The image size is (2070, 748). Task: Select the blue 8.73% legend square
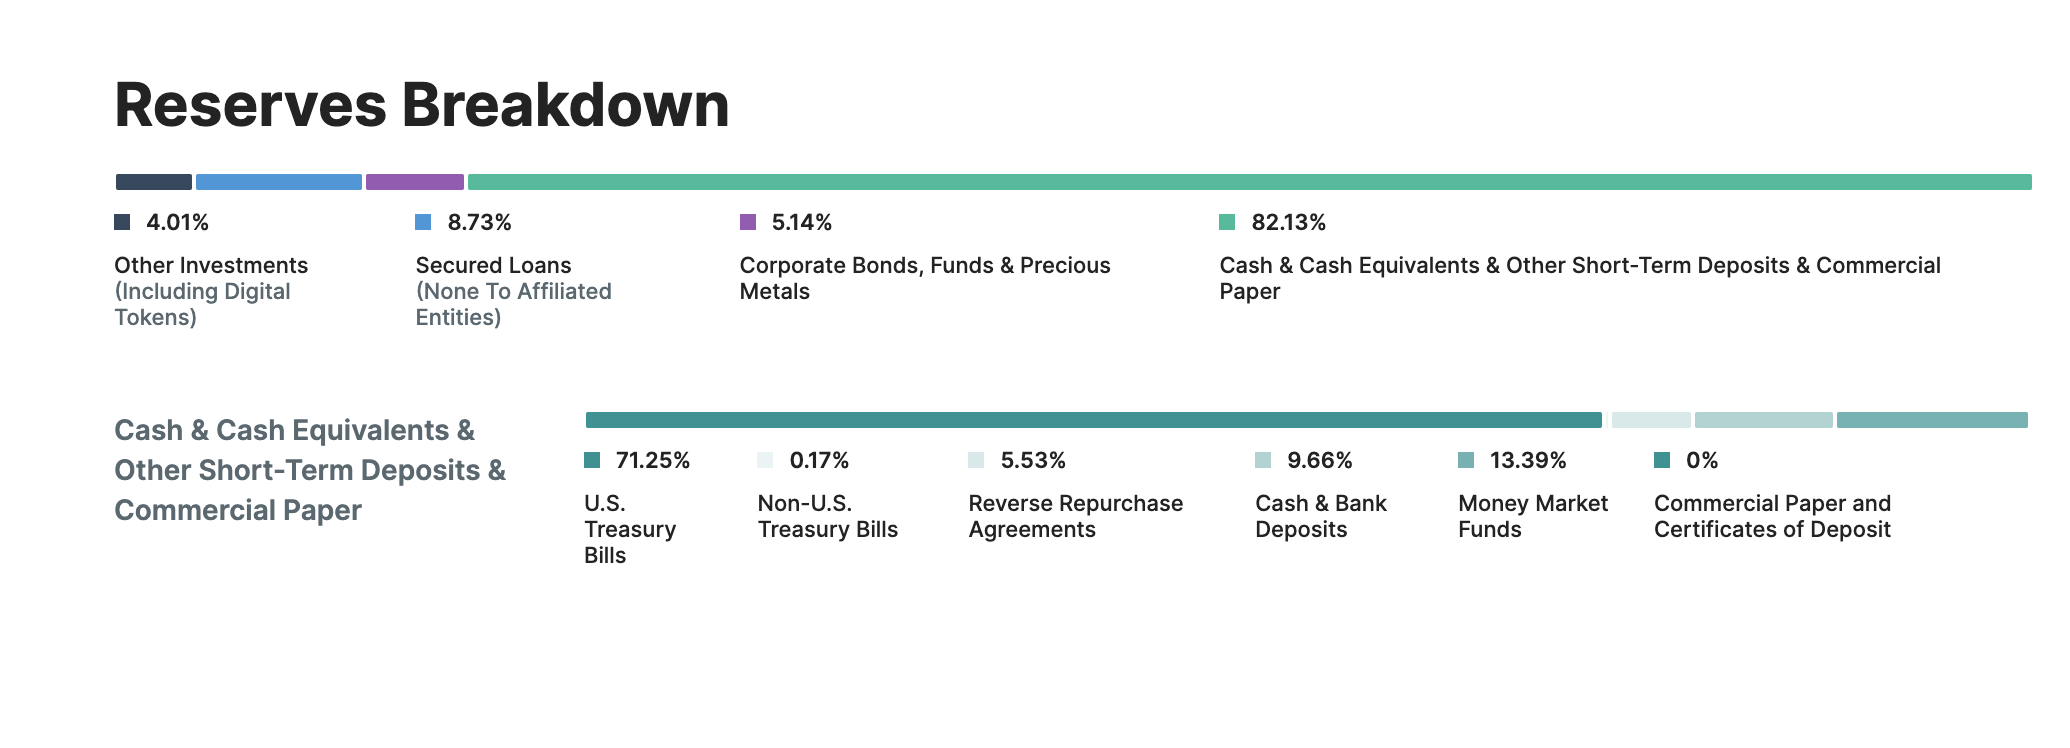(x=423, y=222)
